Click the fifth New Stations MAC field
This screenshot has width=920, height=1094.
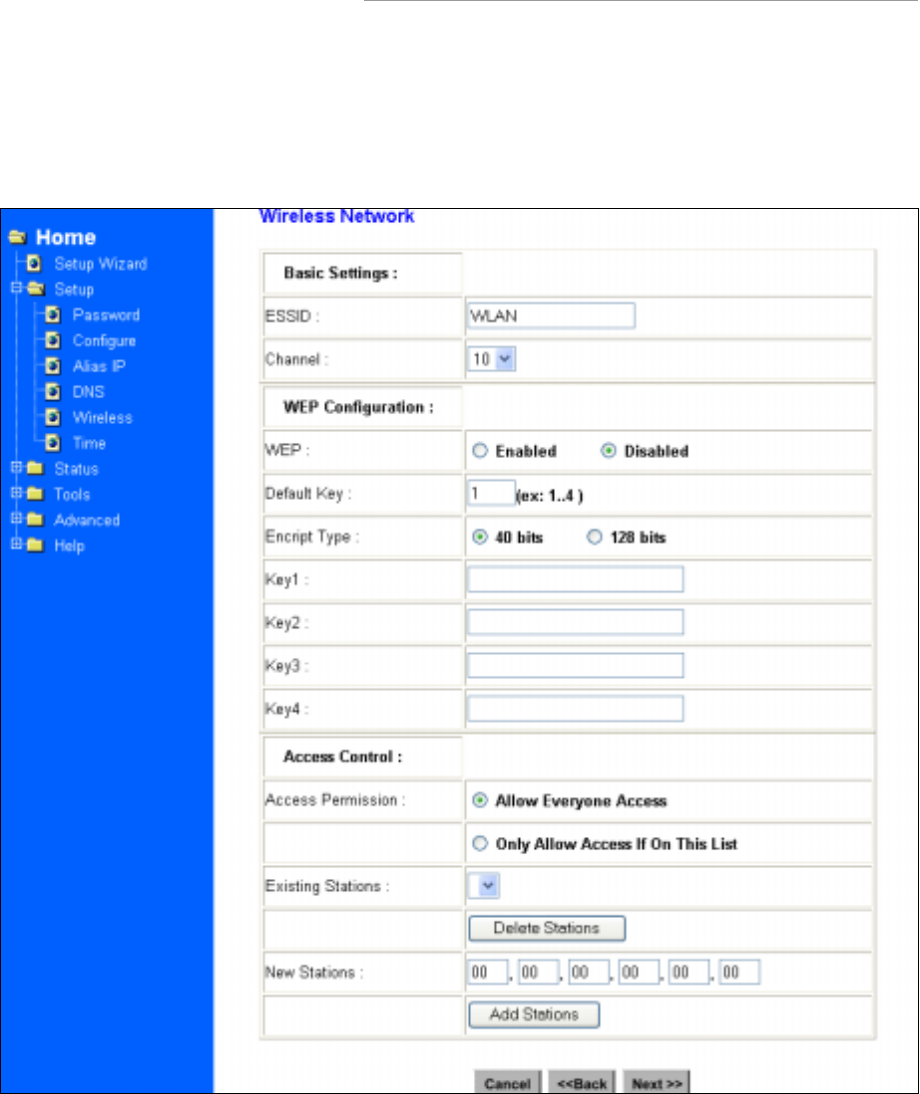coord(689,972)
